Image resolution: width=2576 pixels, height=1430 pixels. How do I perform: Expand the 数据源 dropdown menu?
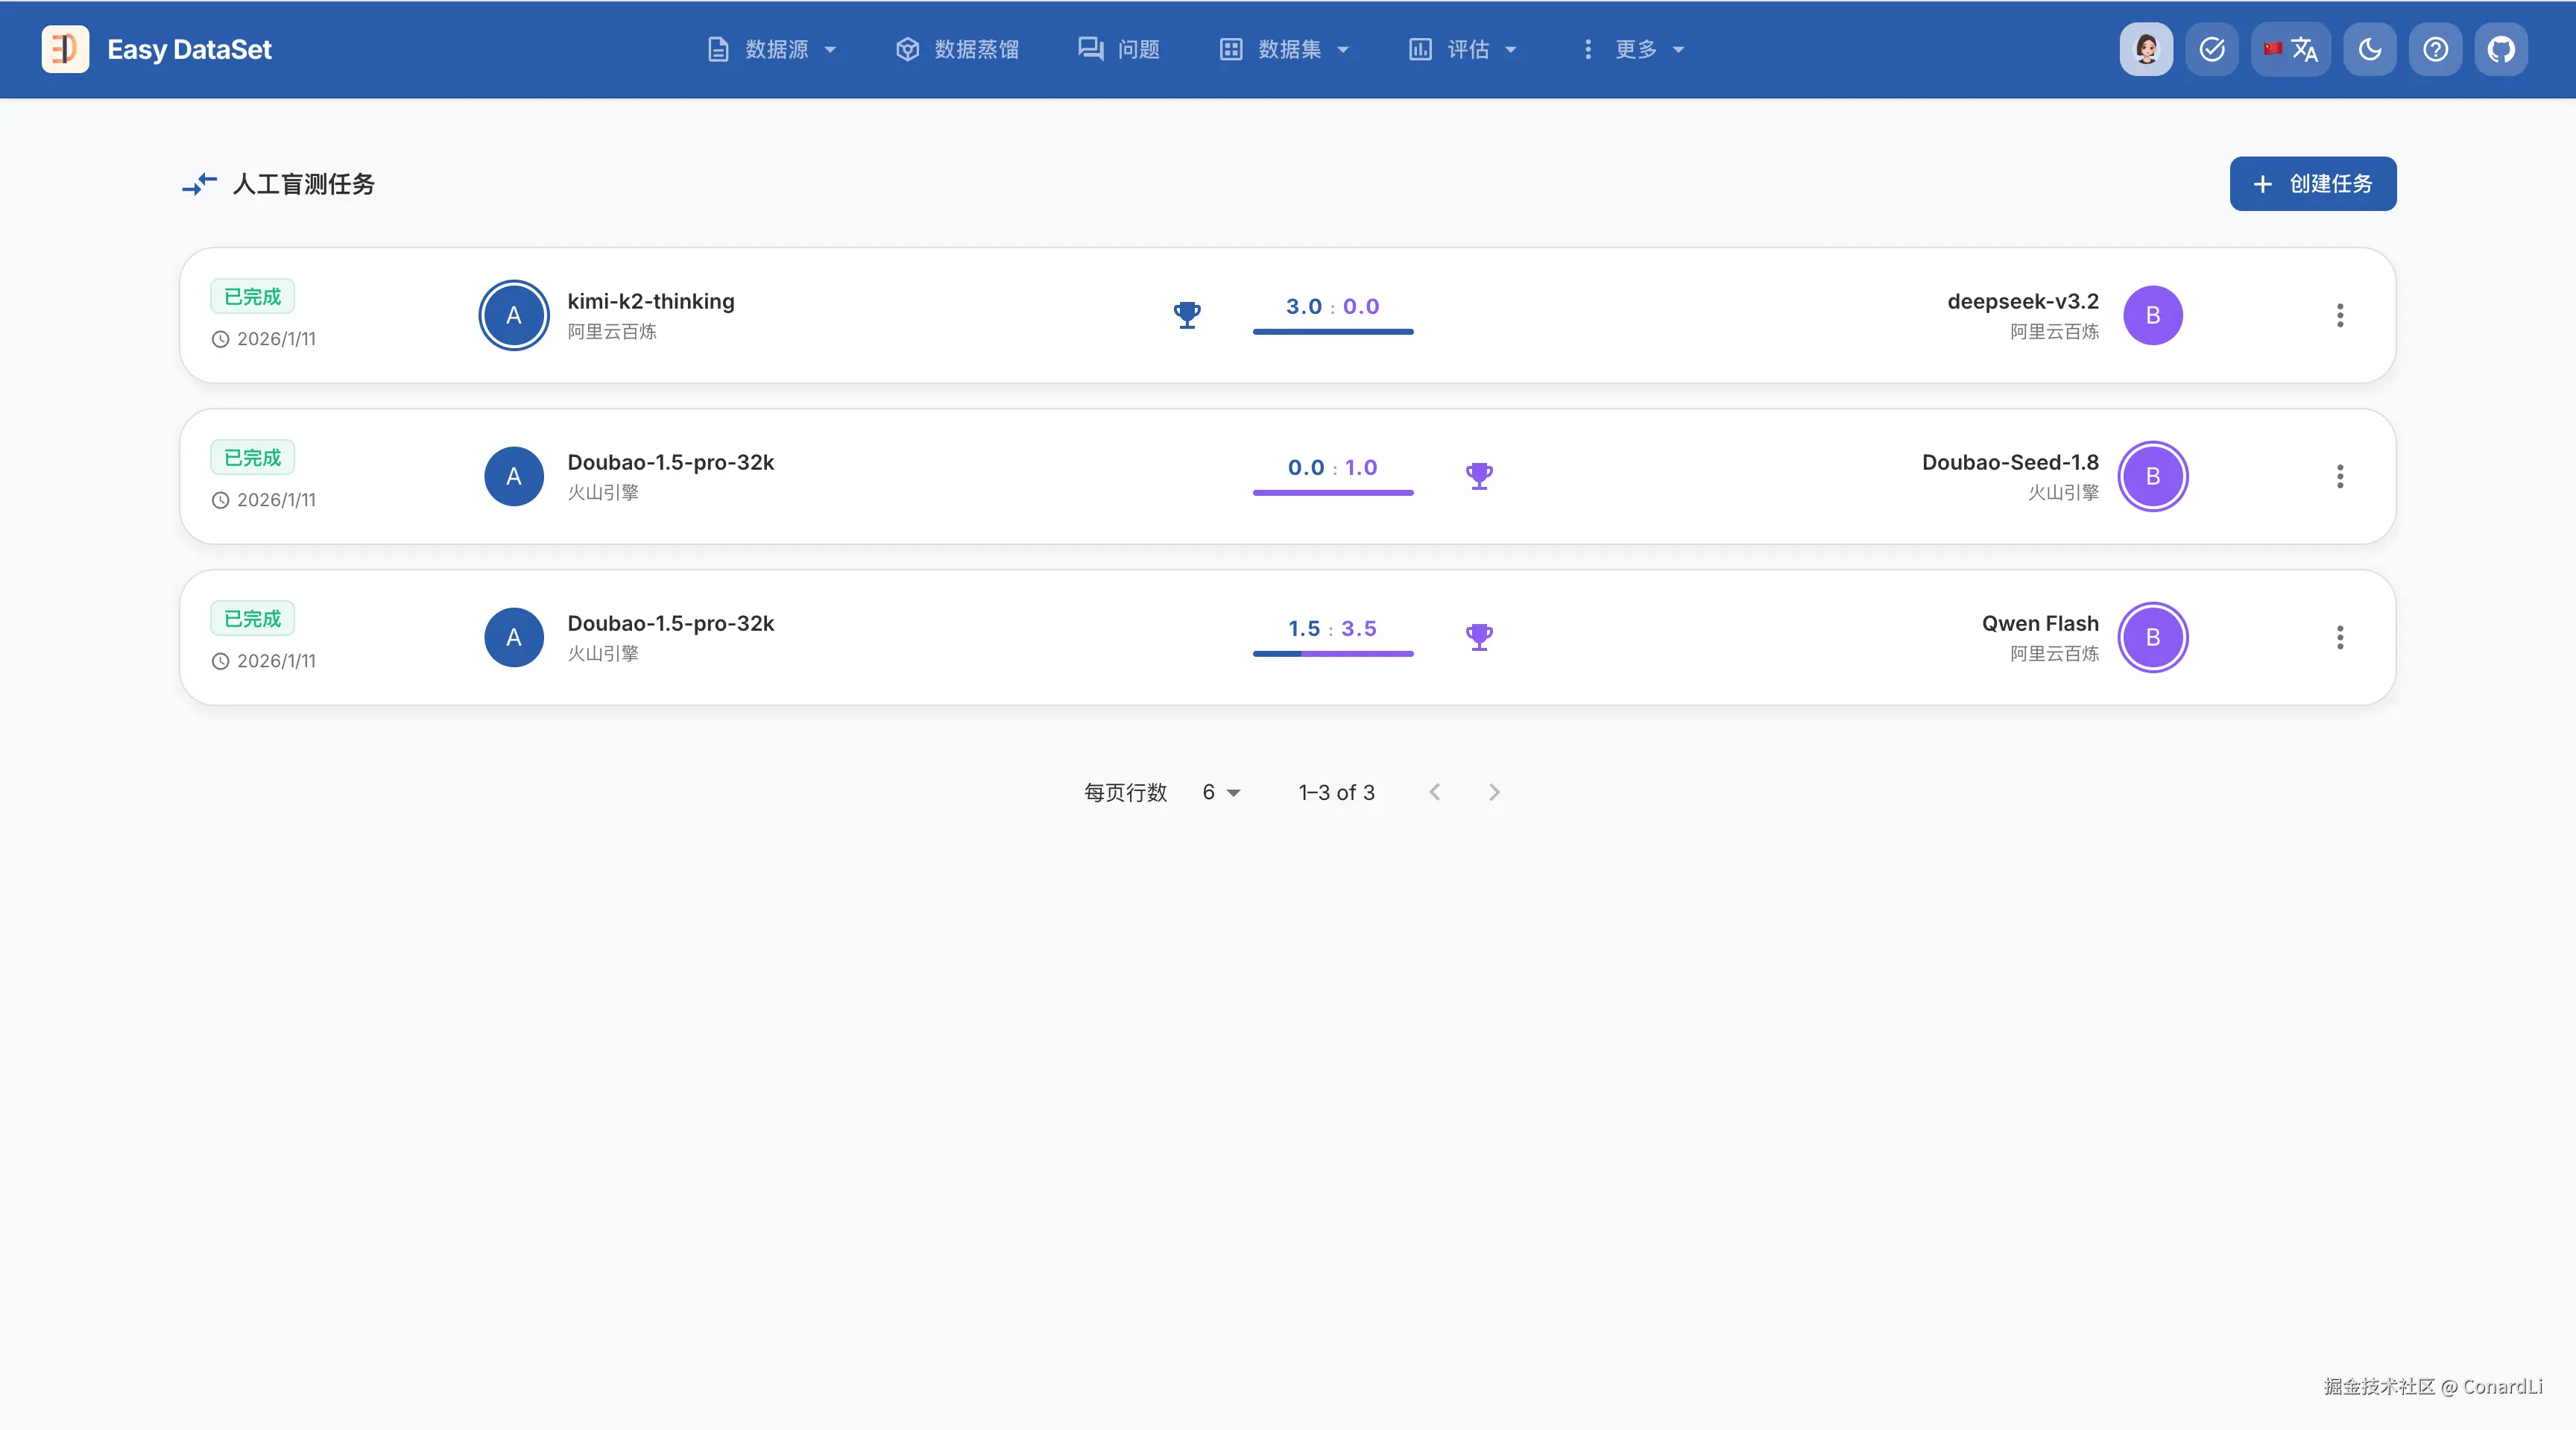(x=772, y=49)
